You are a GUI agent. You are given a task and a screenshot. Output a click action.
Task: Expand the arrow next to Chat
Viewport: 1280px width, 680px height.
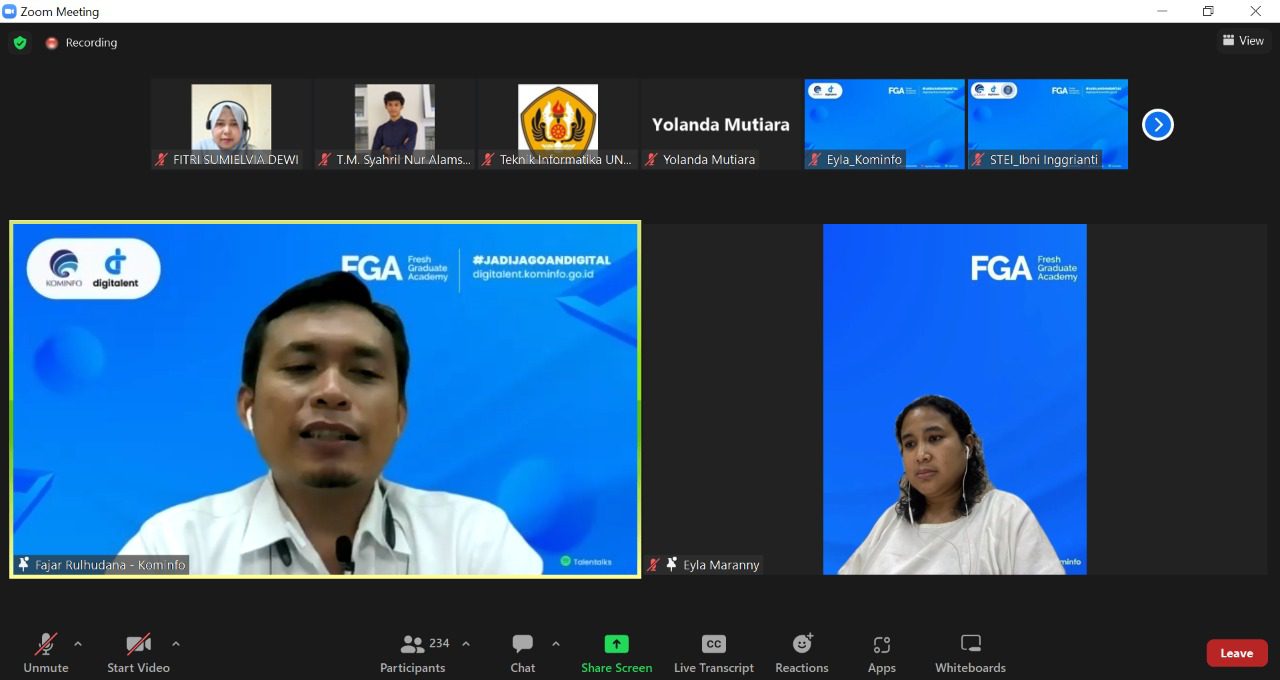(556, 644)
